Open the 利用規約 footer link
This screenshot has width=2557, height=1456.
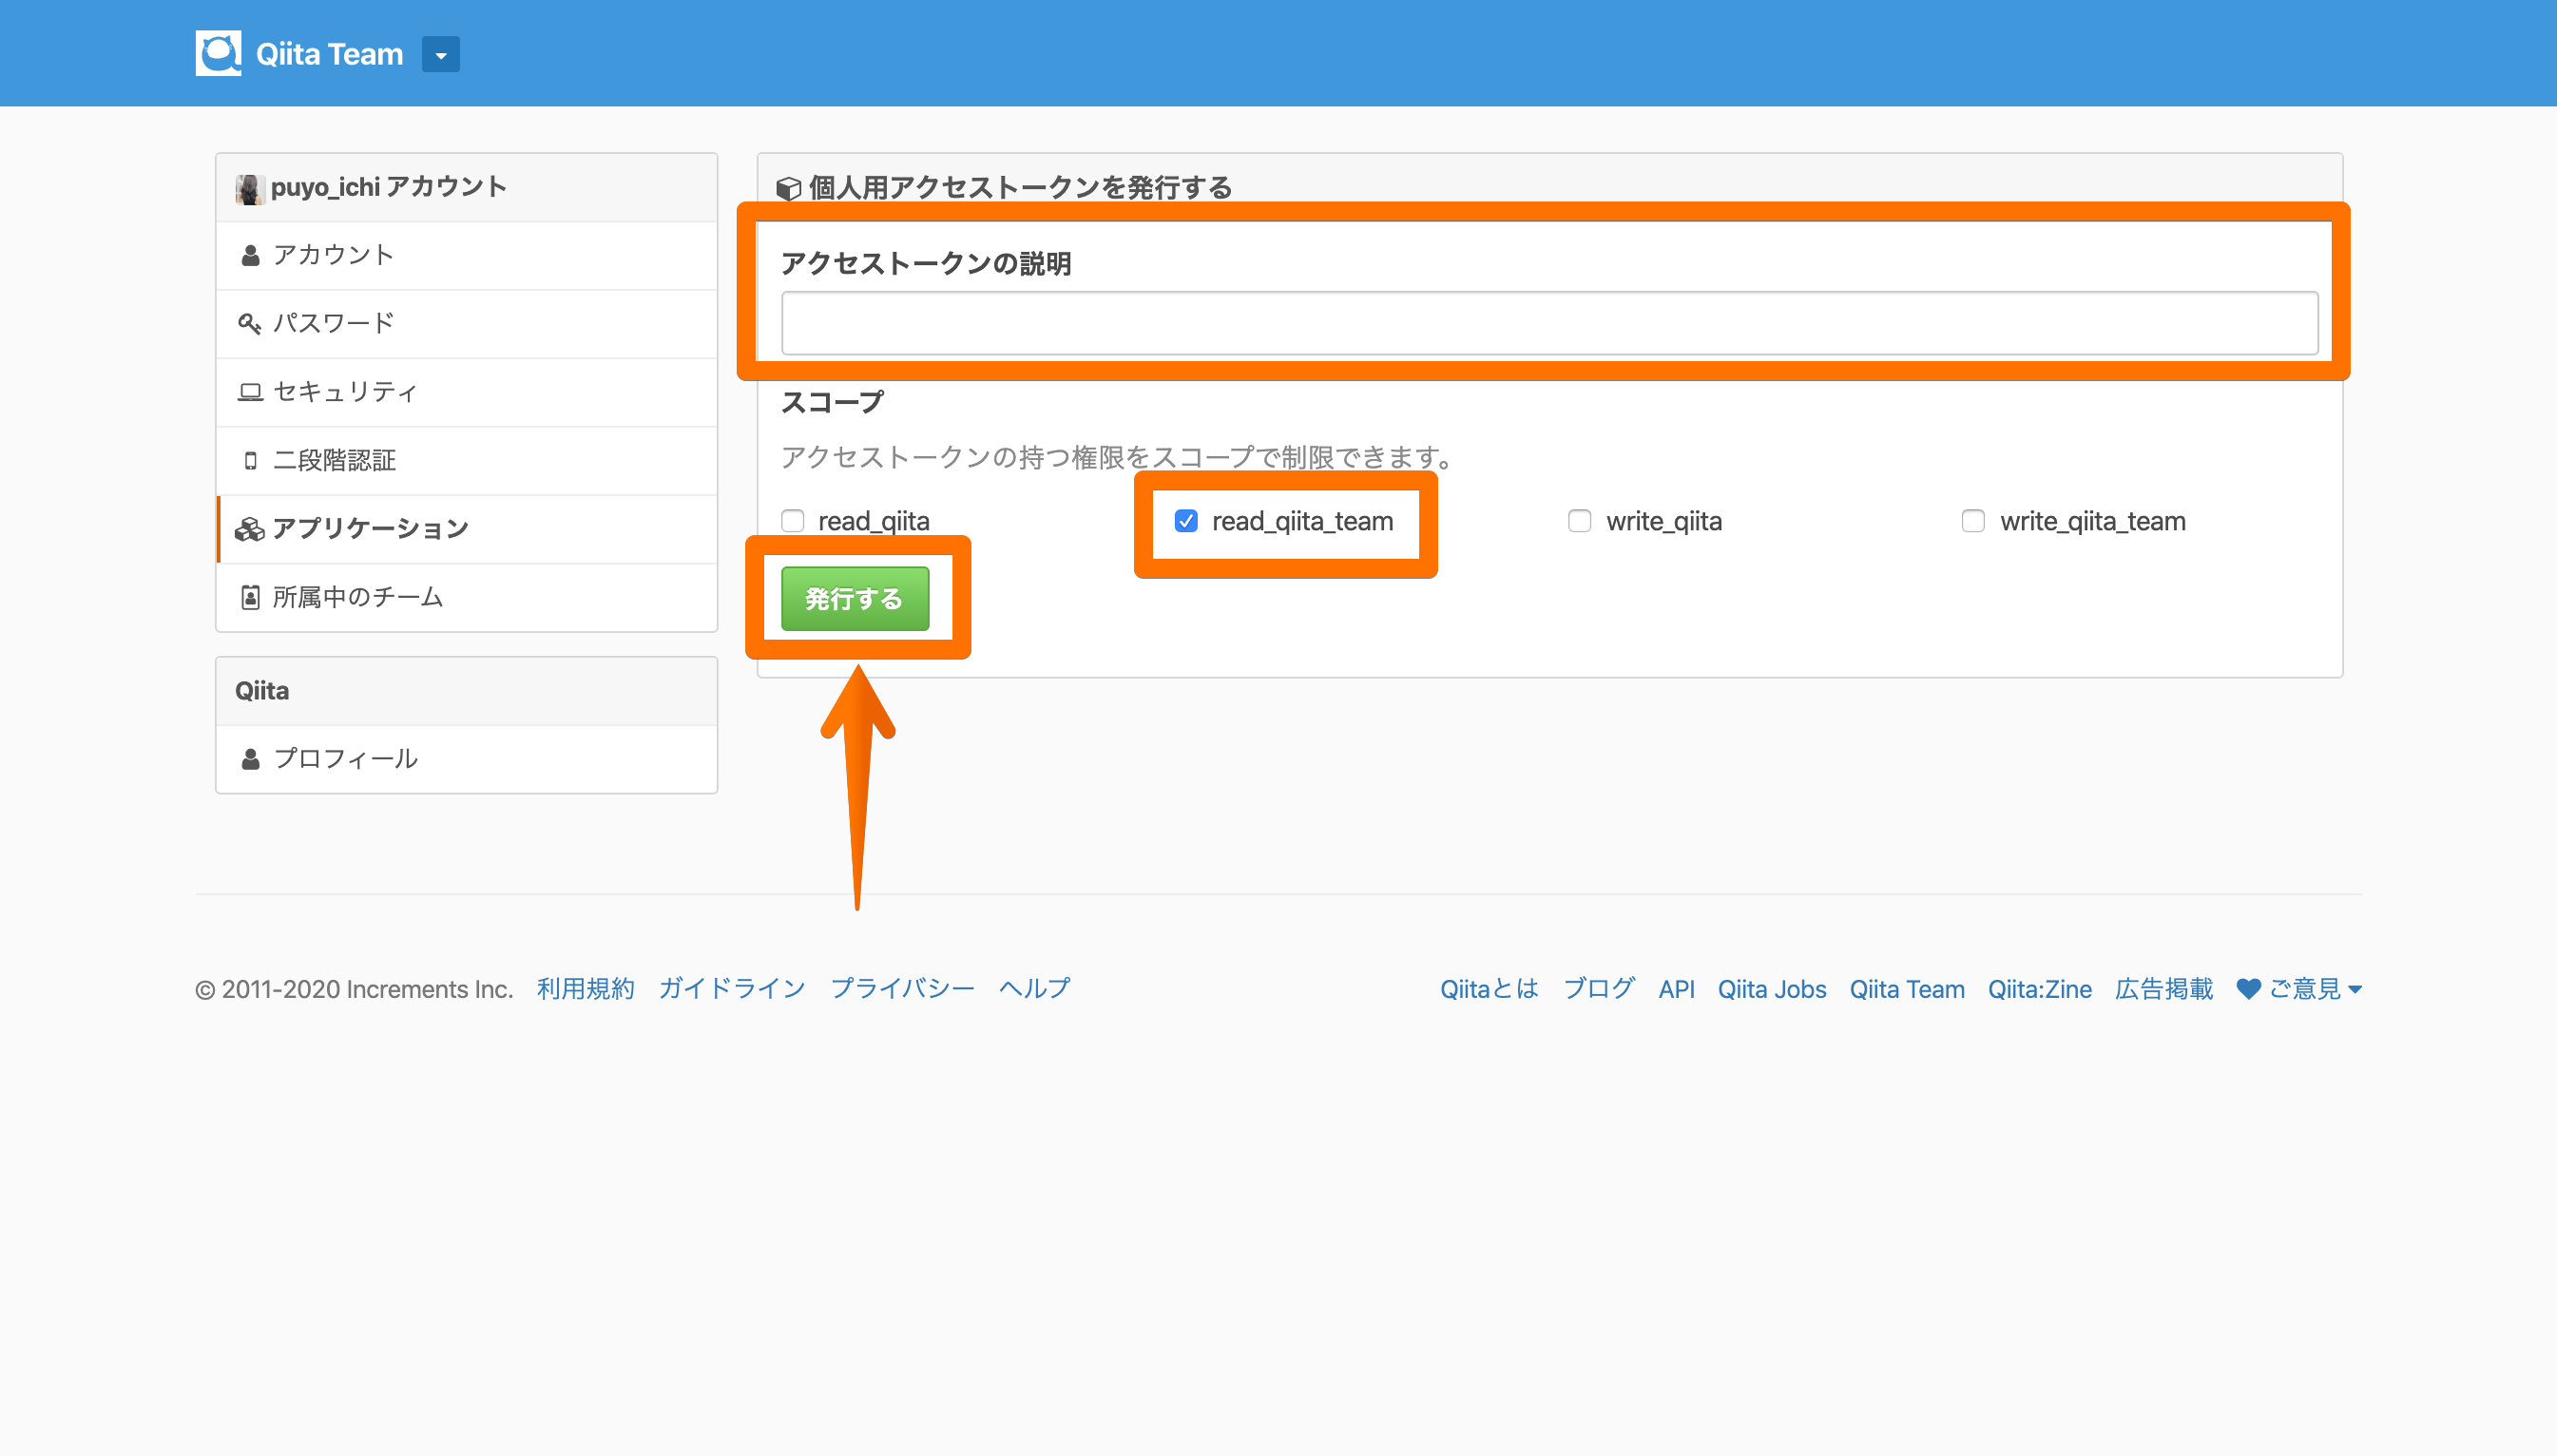coord(585,989)
